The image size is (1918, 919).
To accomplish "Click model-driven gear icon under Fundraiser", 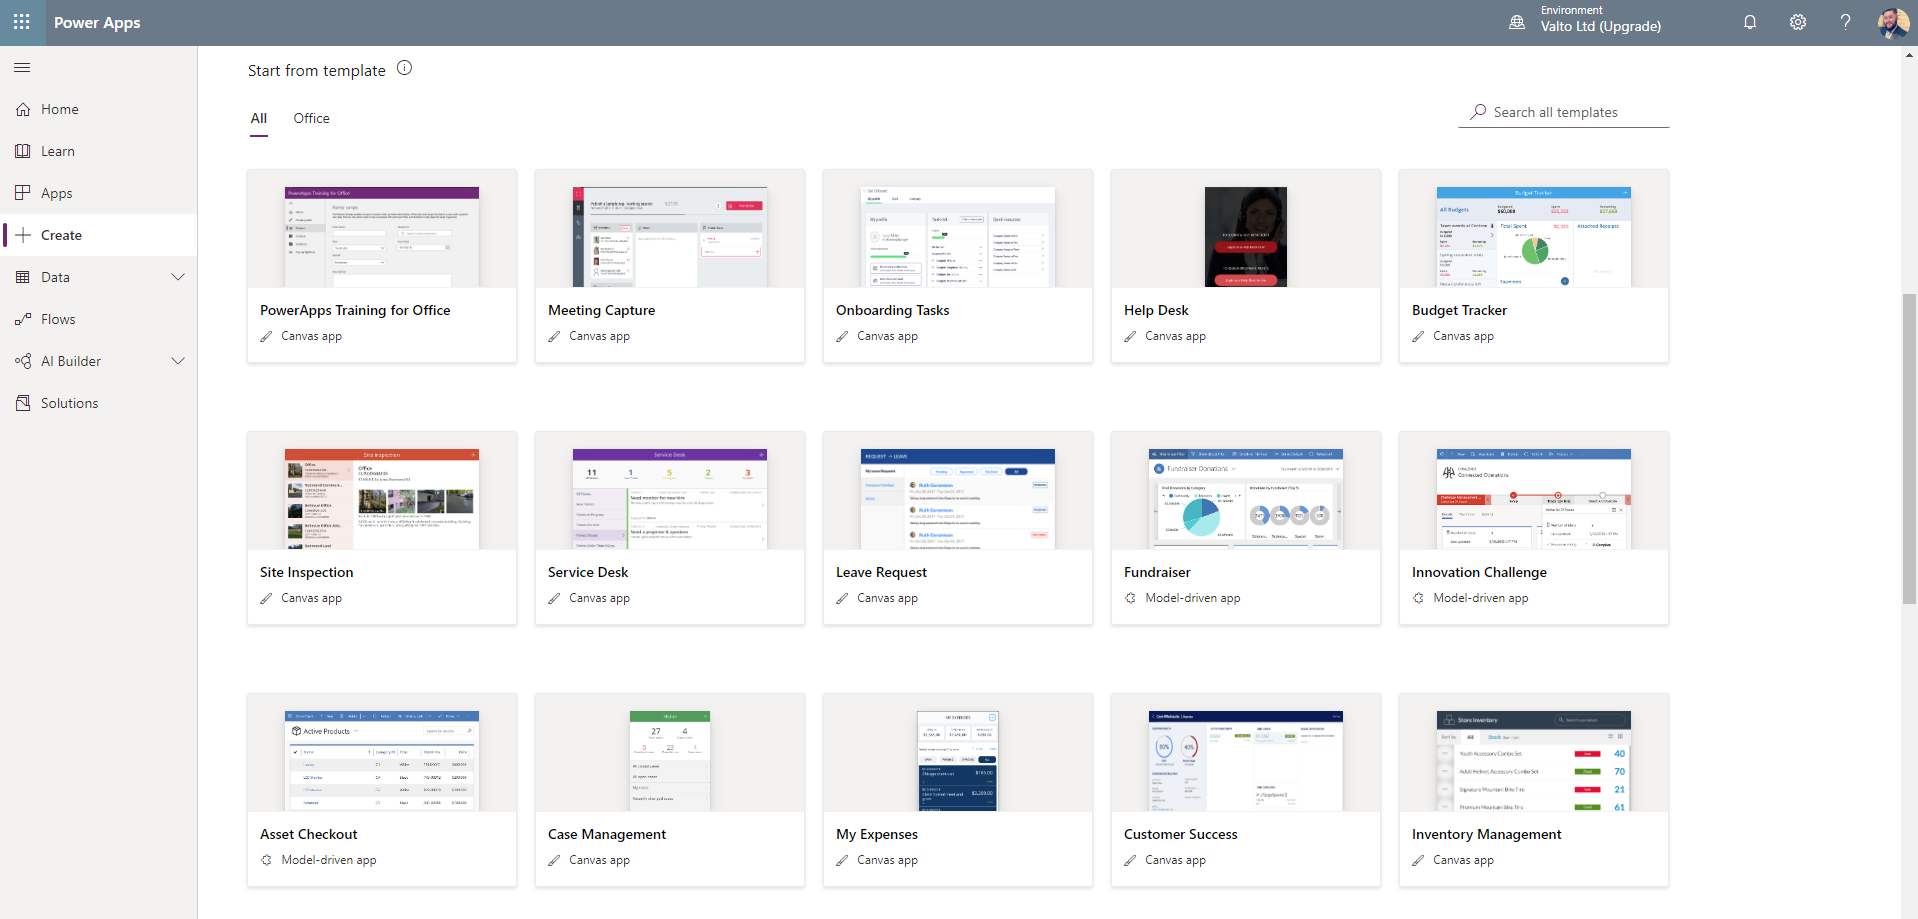I will 1130,598.
